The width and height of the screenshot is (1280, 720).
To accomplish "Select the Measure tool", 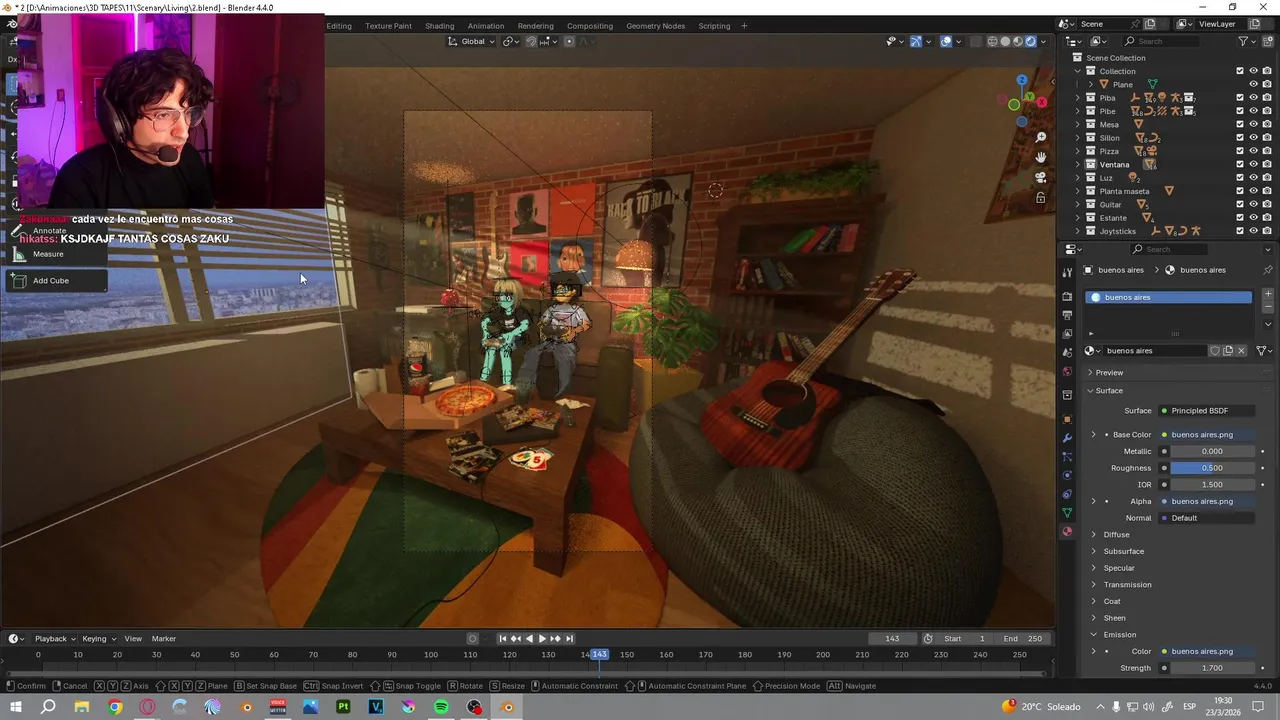I will 55,254.
